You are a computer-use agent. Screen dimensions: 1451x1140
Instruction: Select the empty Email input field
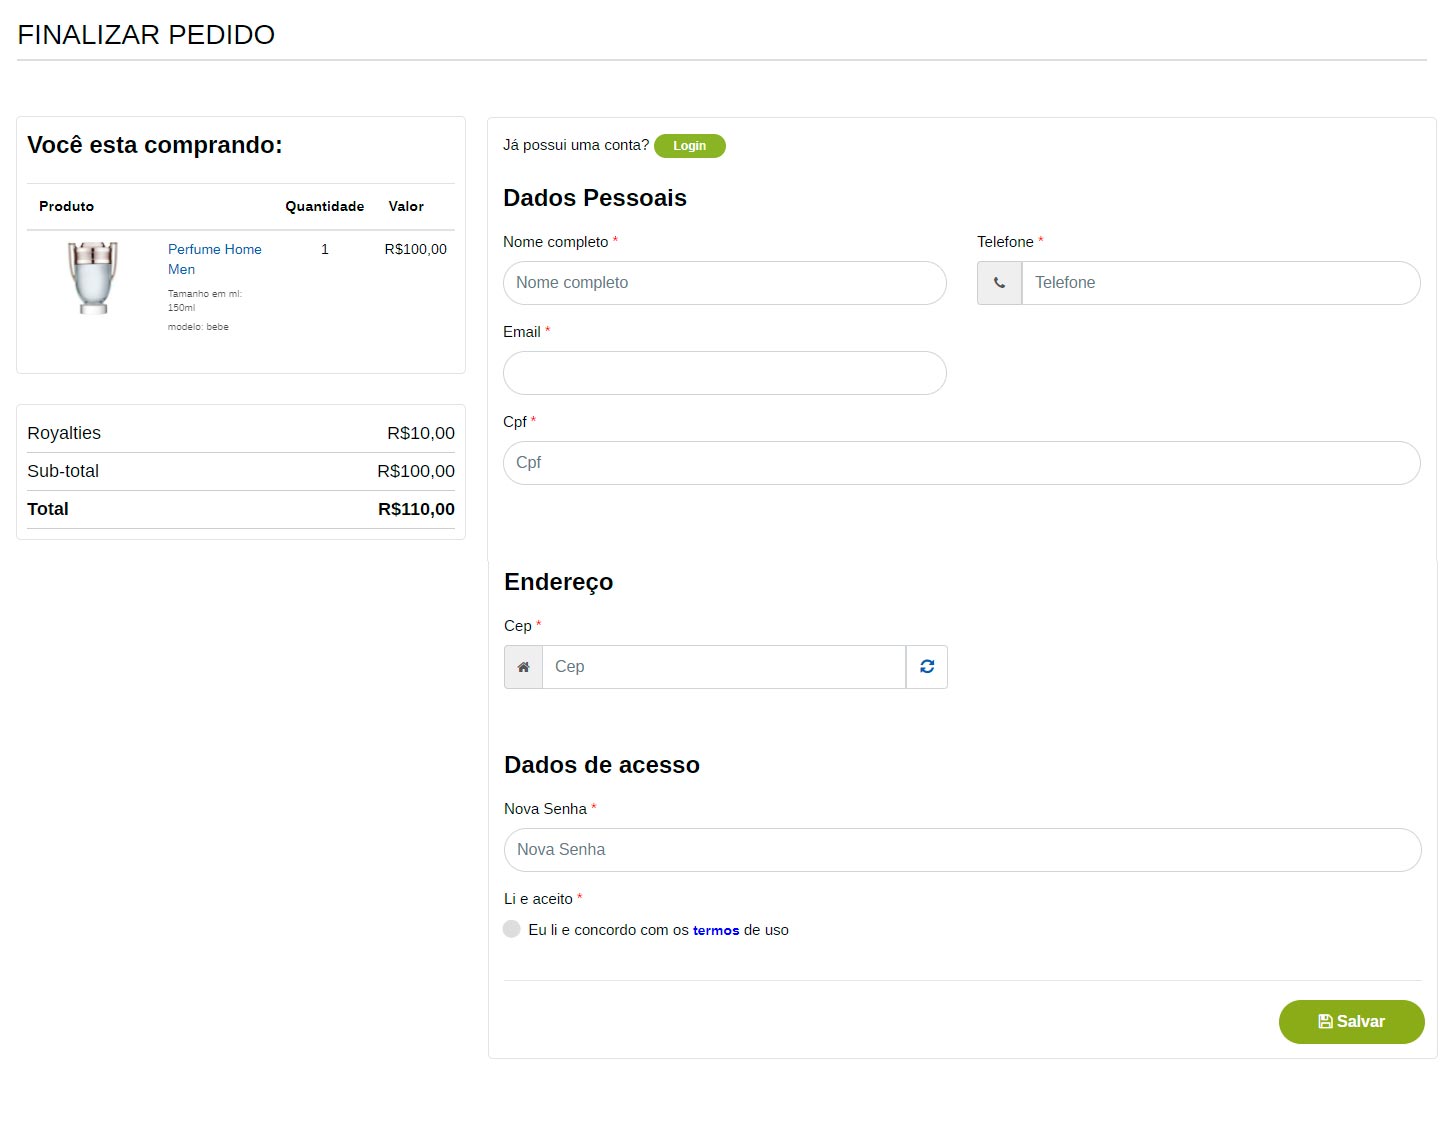[x=724, y=373]
